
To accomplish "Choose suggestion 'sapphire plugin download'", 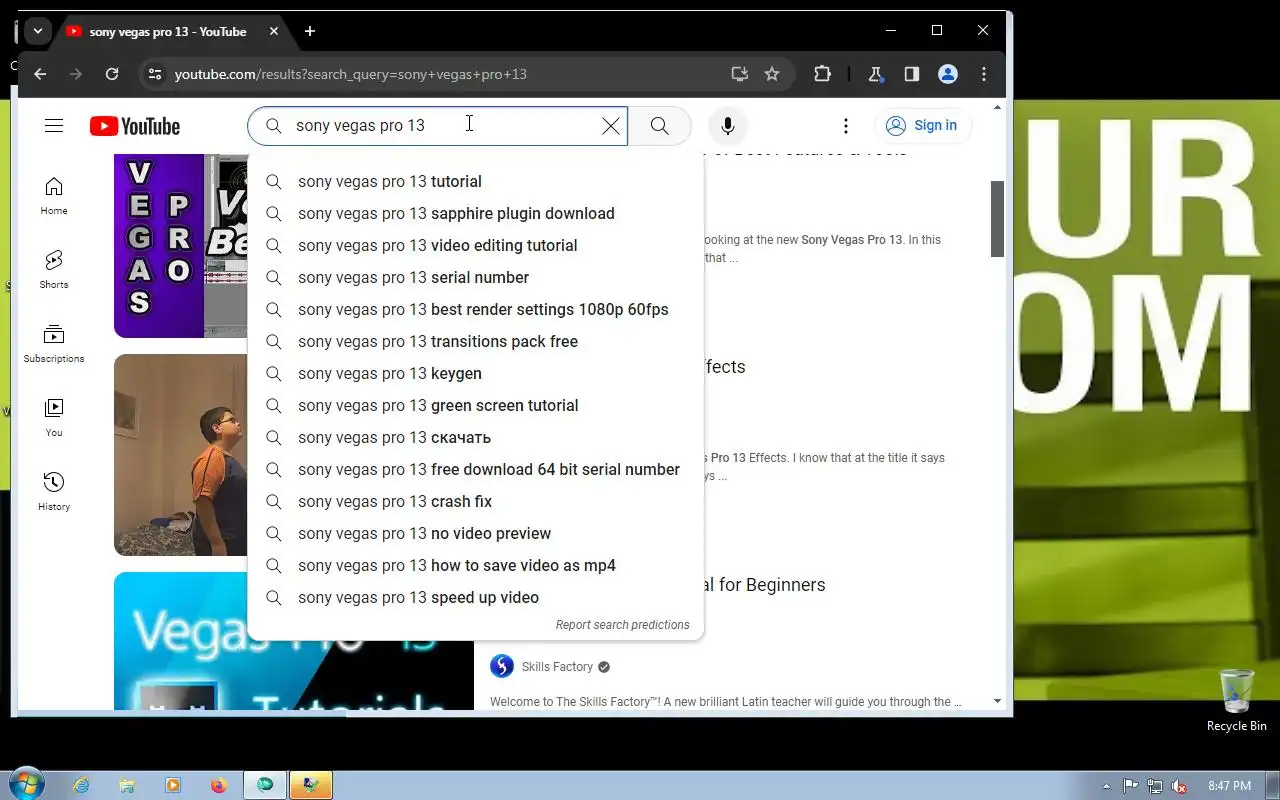I will (475, 213).
